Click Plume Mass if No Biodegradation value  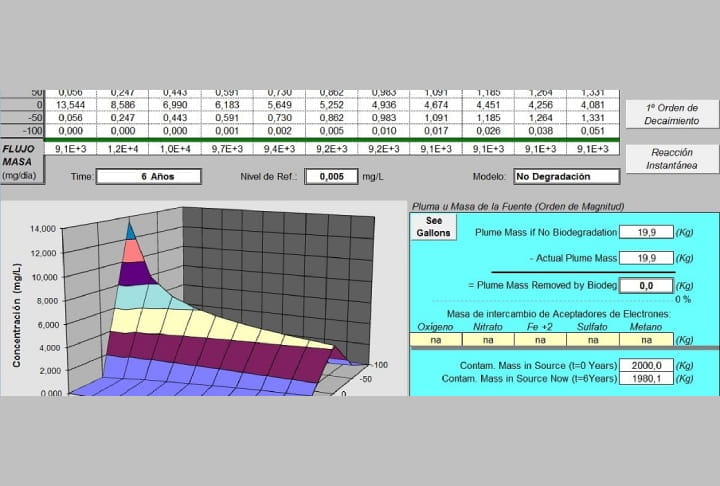click(x=646, y=232)
